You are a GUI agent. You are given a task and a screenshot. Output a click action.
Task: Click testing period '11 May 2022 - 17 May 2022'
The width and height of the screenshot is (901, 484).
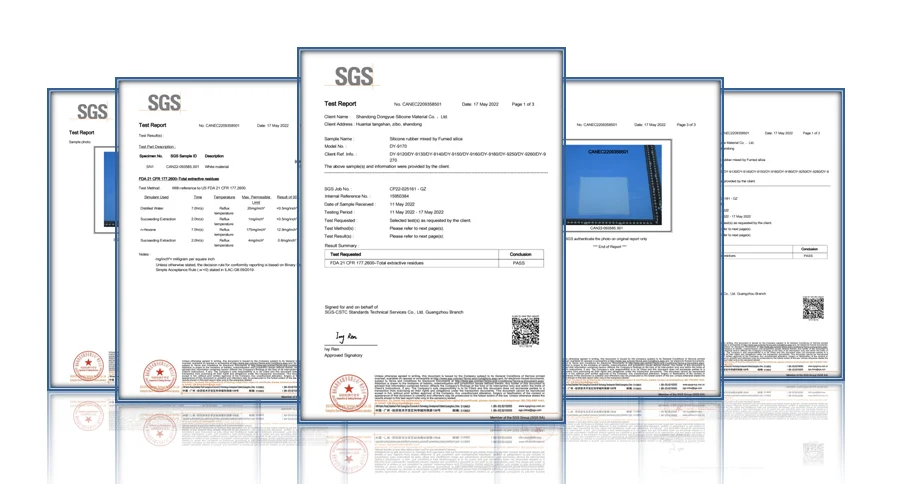417,212
